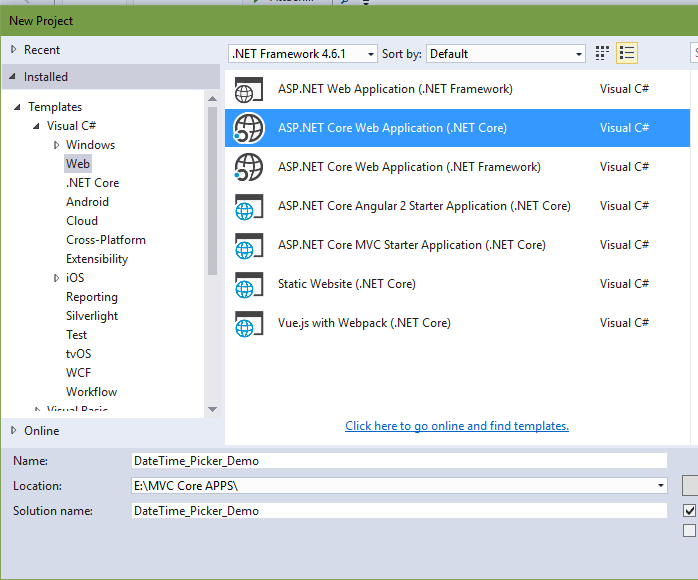Screen dimensions: 698x580
Task: Choose Vue.js with Webpack (.NET Core) template
Action: pos(457,324)
